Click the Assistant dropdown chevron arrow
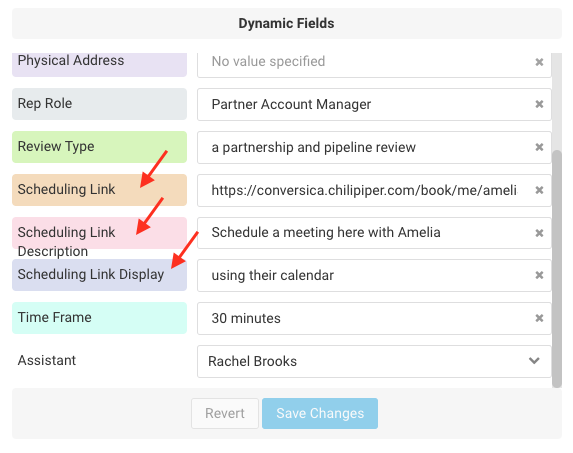573x453 pixels. tap(534, 361)
